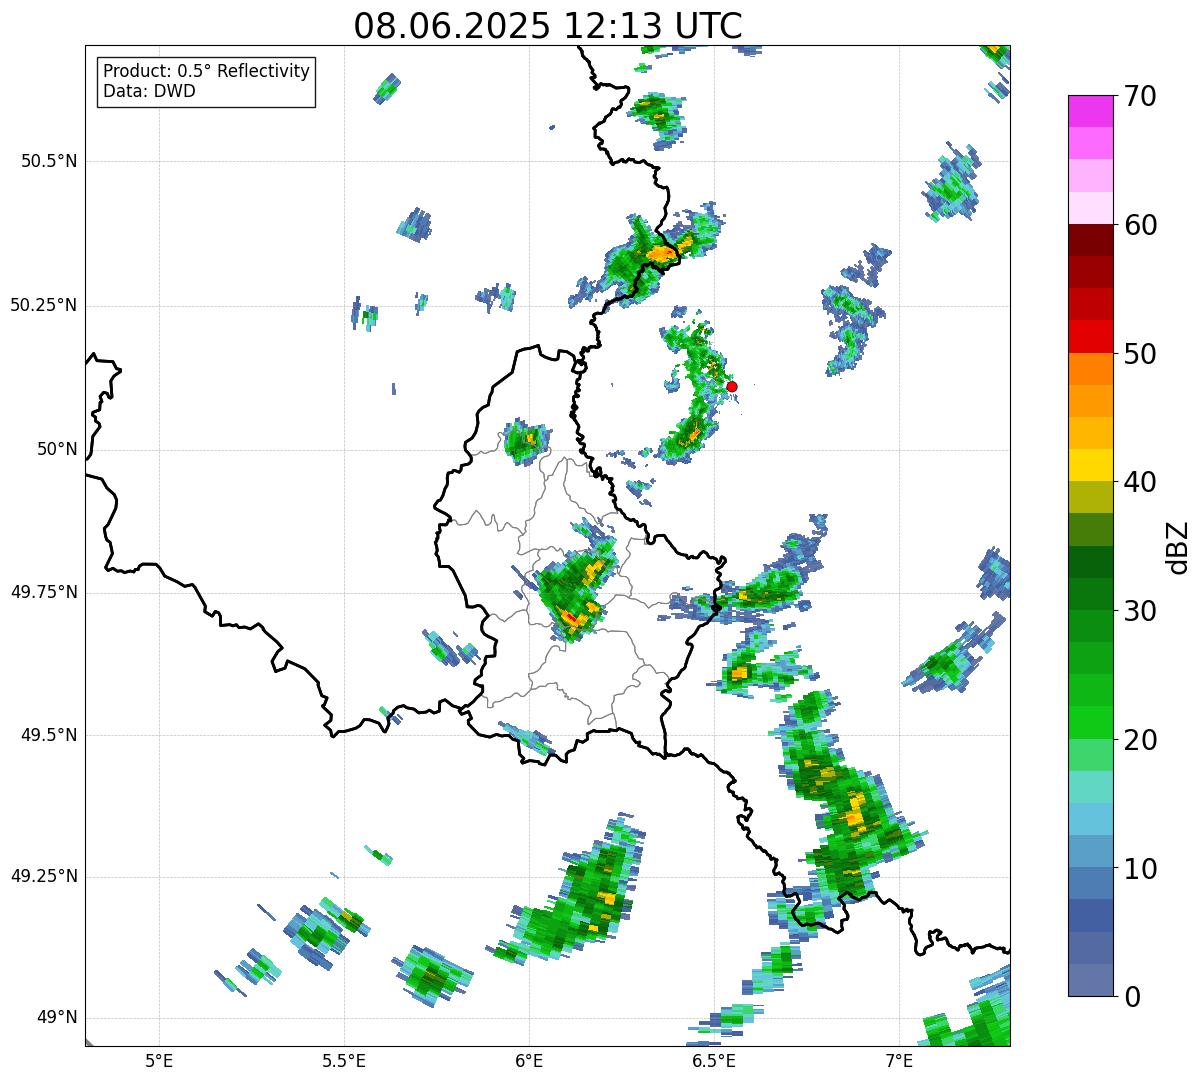The width and height of the screenshot is (1202, 1081).
Task: Click the longitude label 5.5°E
Action: (x=344, y=1060)
